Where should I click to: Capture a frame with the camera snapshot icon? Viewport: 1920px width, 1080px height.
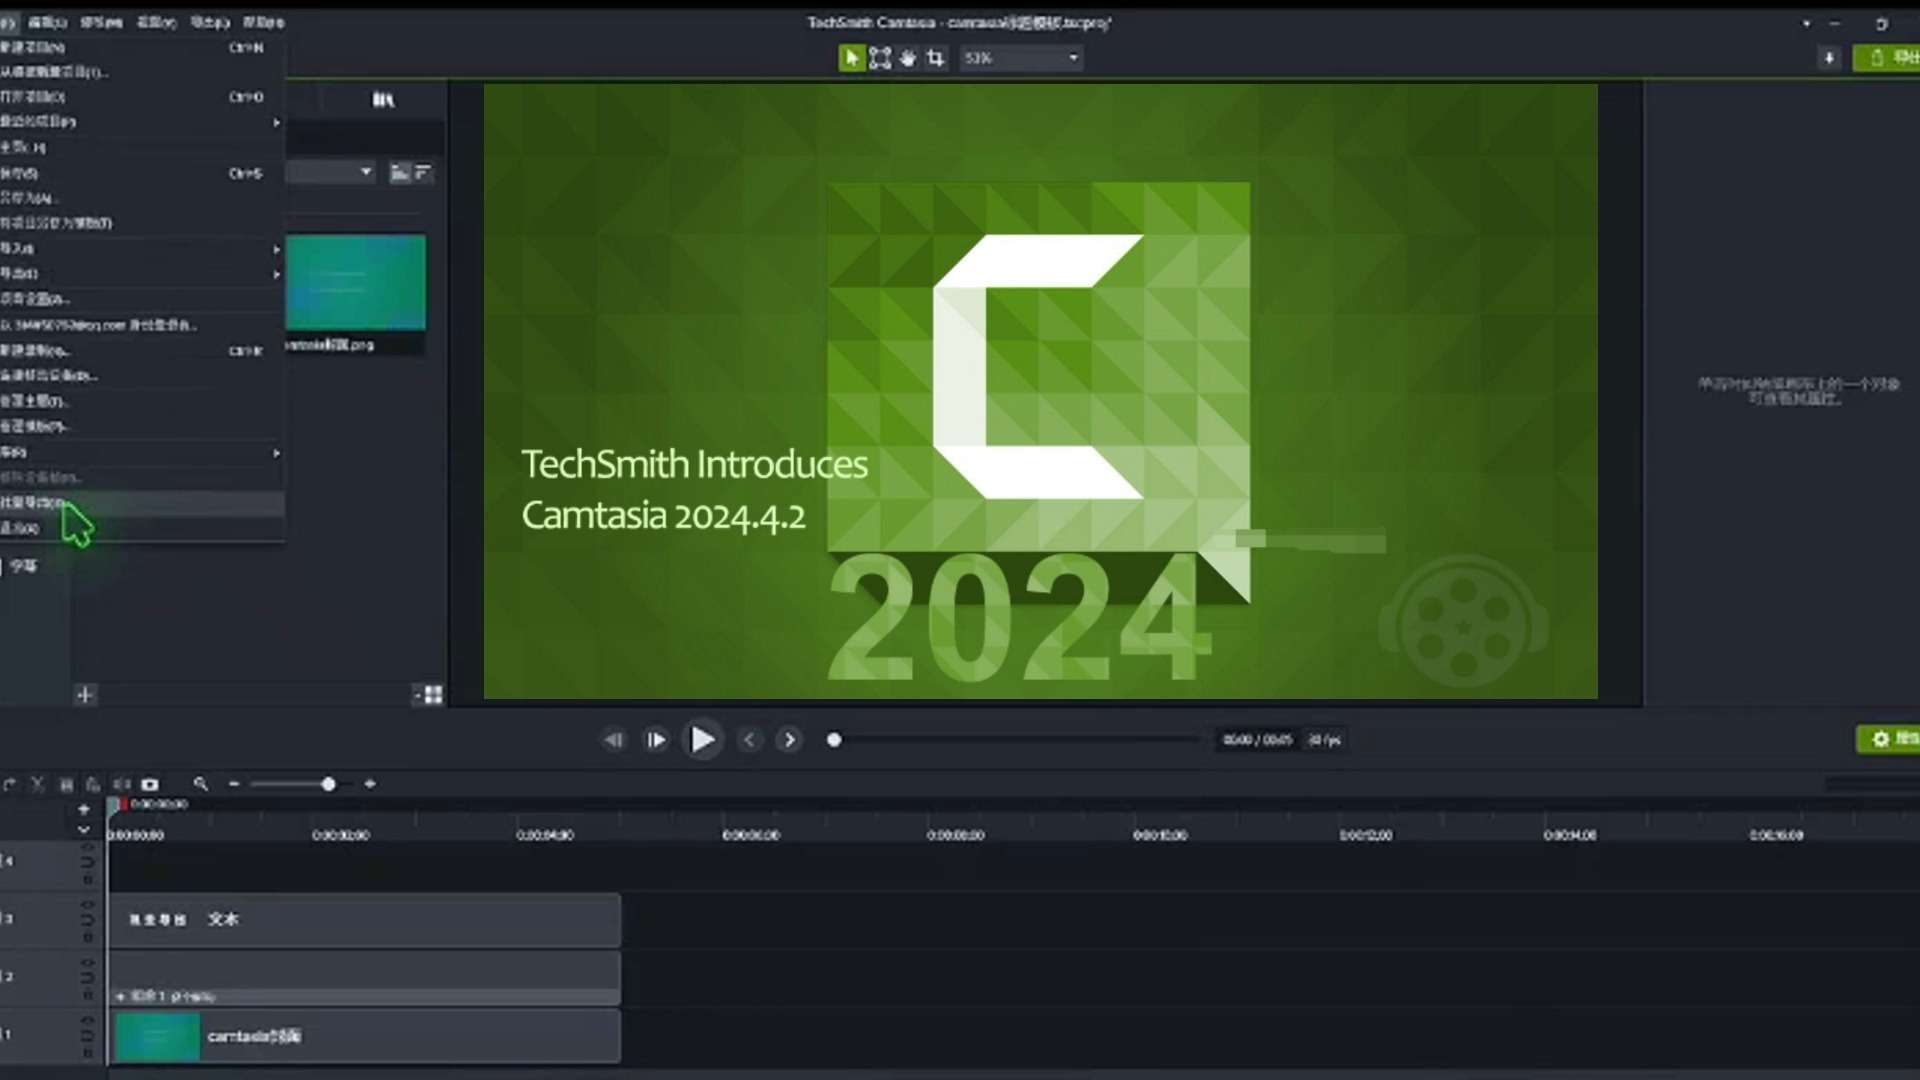tap(150, 785)
